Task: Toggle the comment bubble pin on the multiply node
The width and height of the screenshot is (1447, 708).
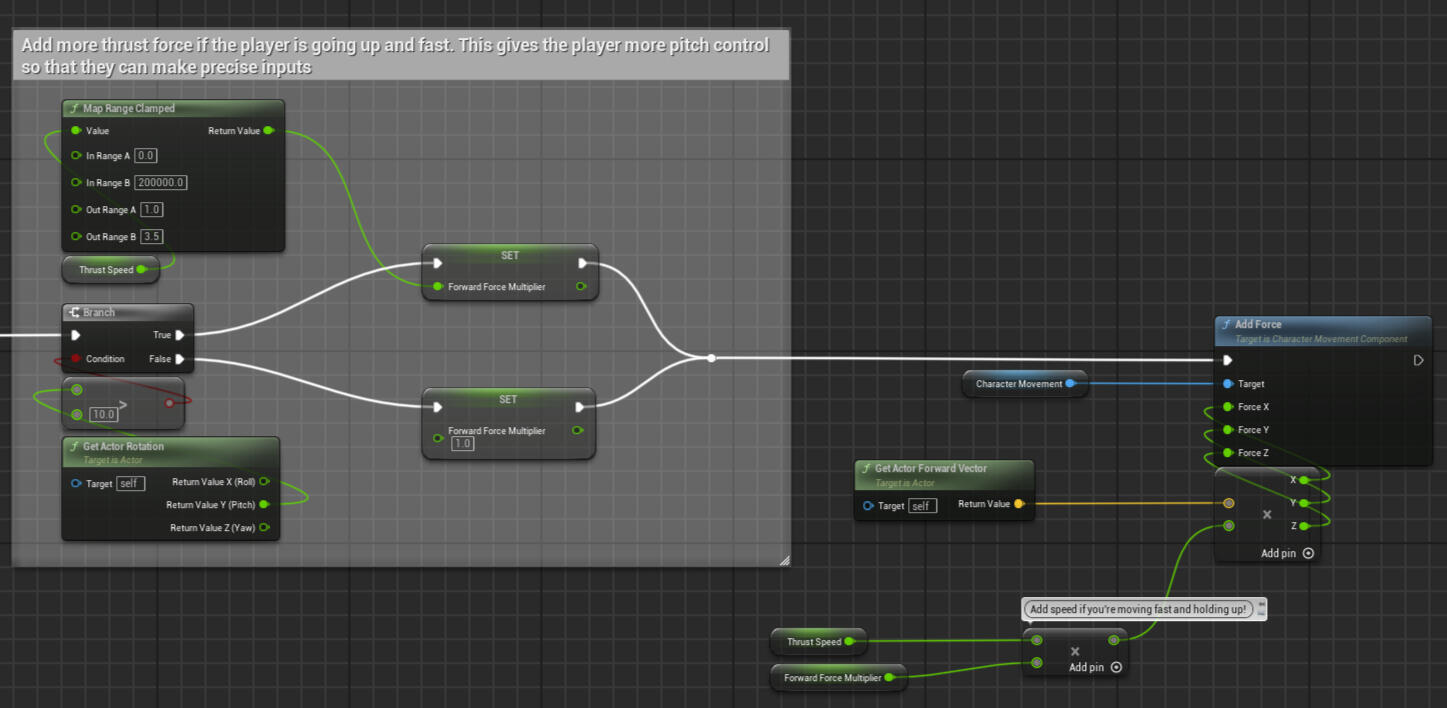Action: tap(1261, 608)
